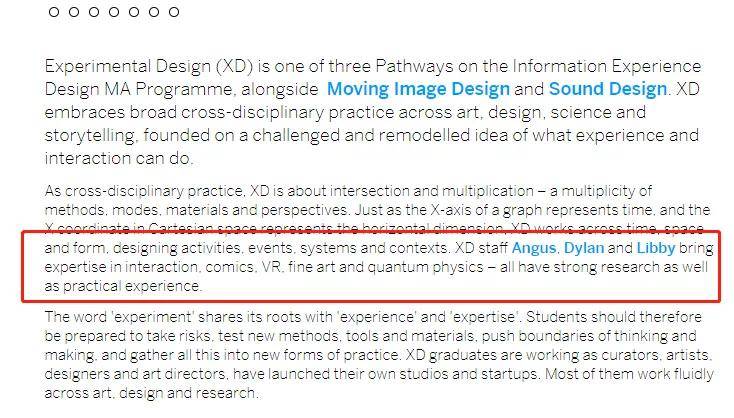
Task: Visit Angus staff profile link
Action: (534, 248)
